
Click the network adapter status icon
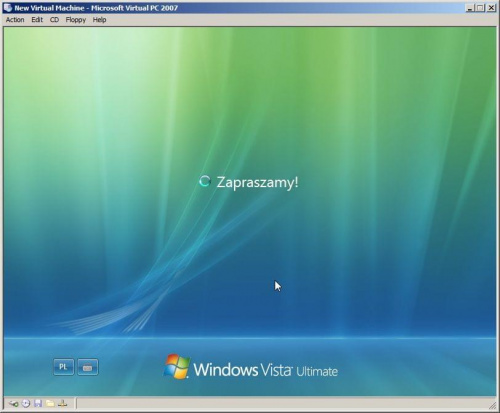[x=63, y=404]
